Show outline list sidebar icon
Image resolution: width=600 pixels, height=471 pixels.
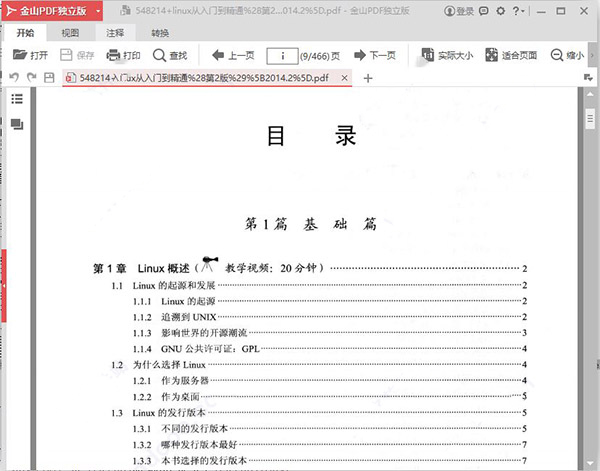click(17, 99)
